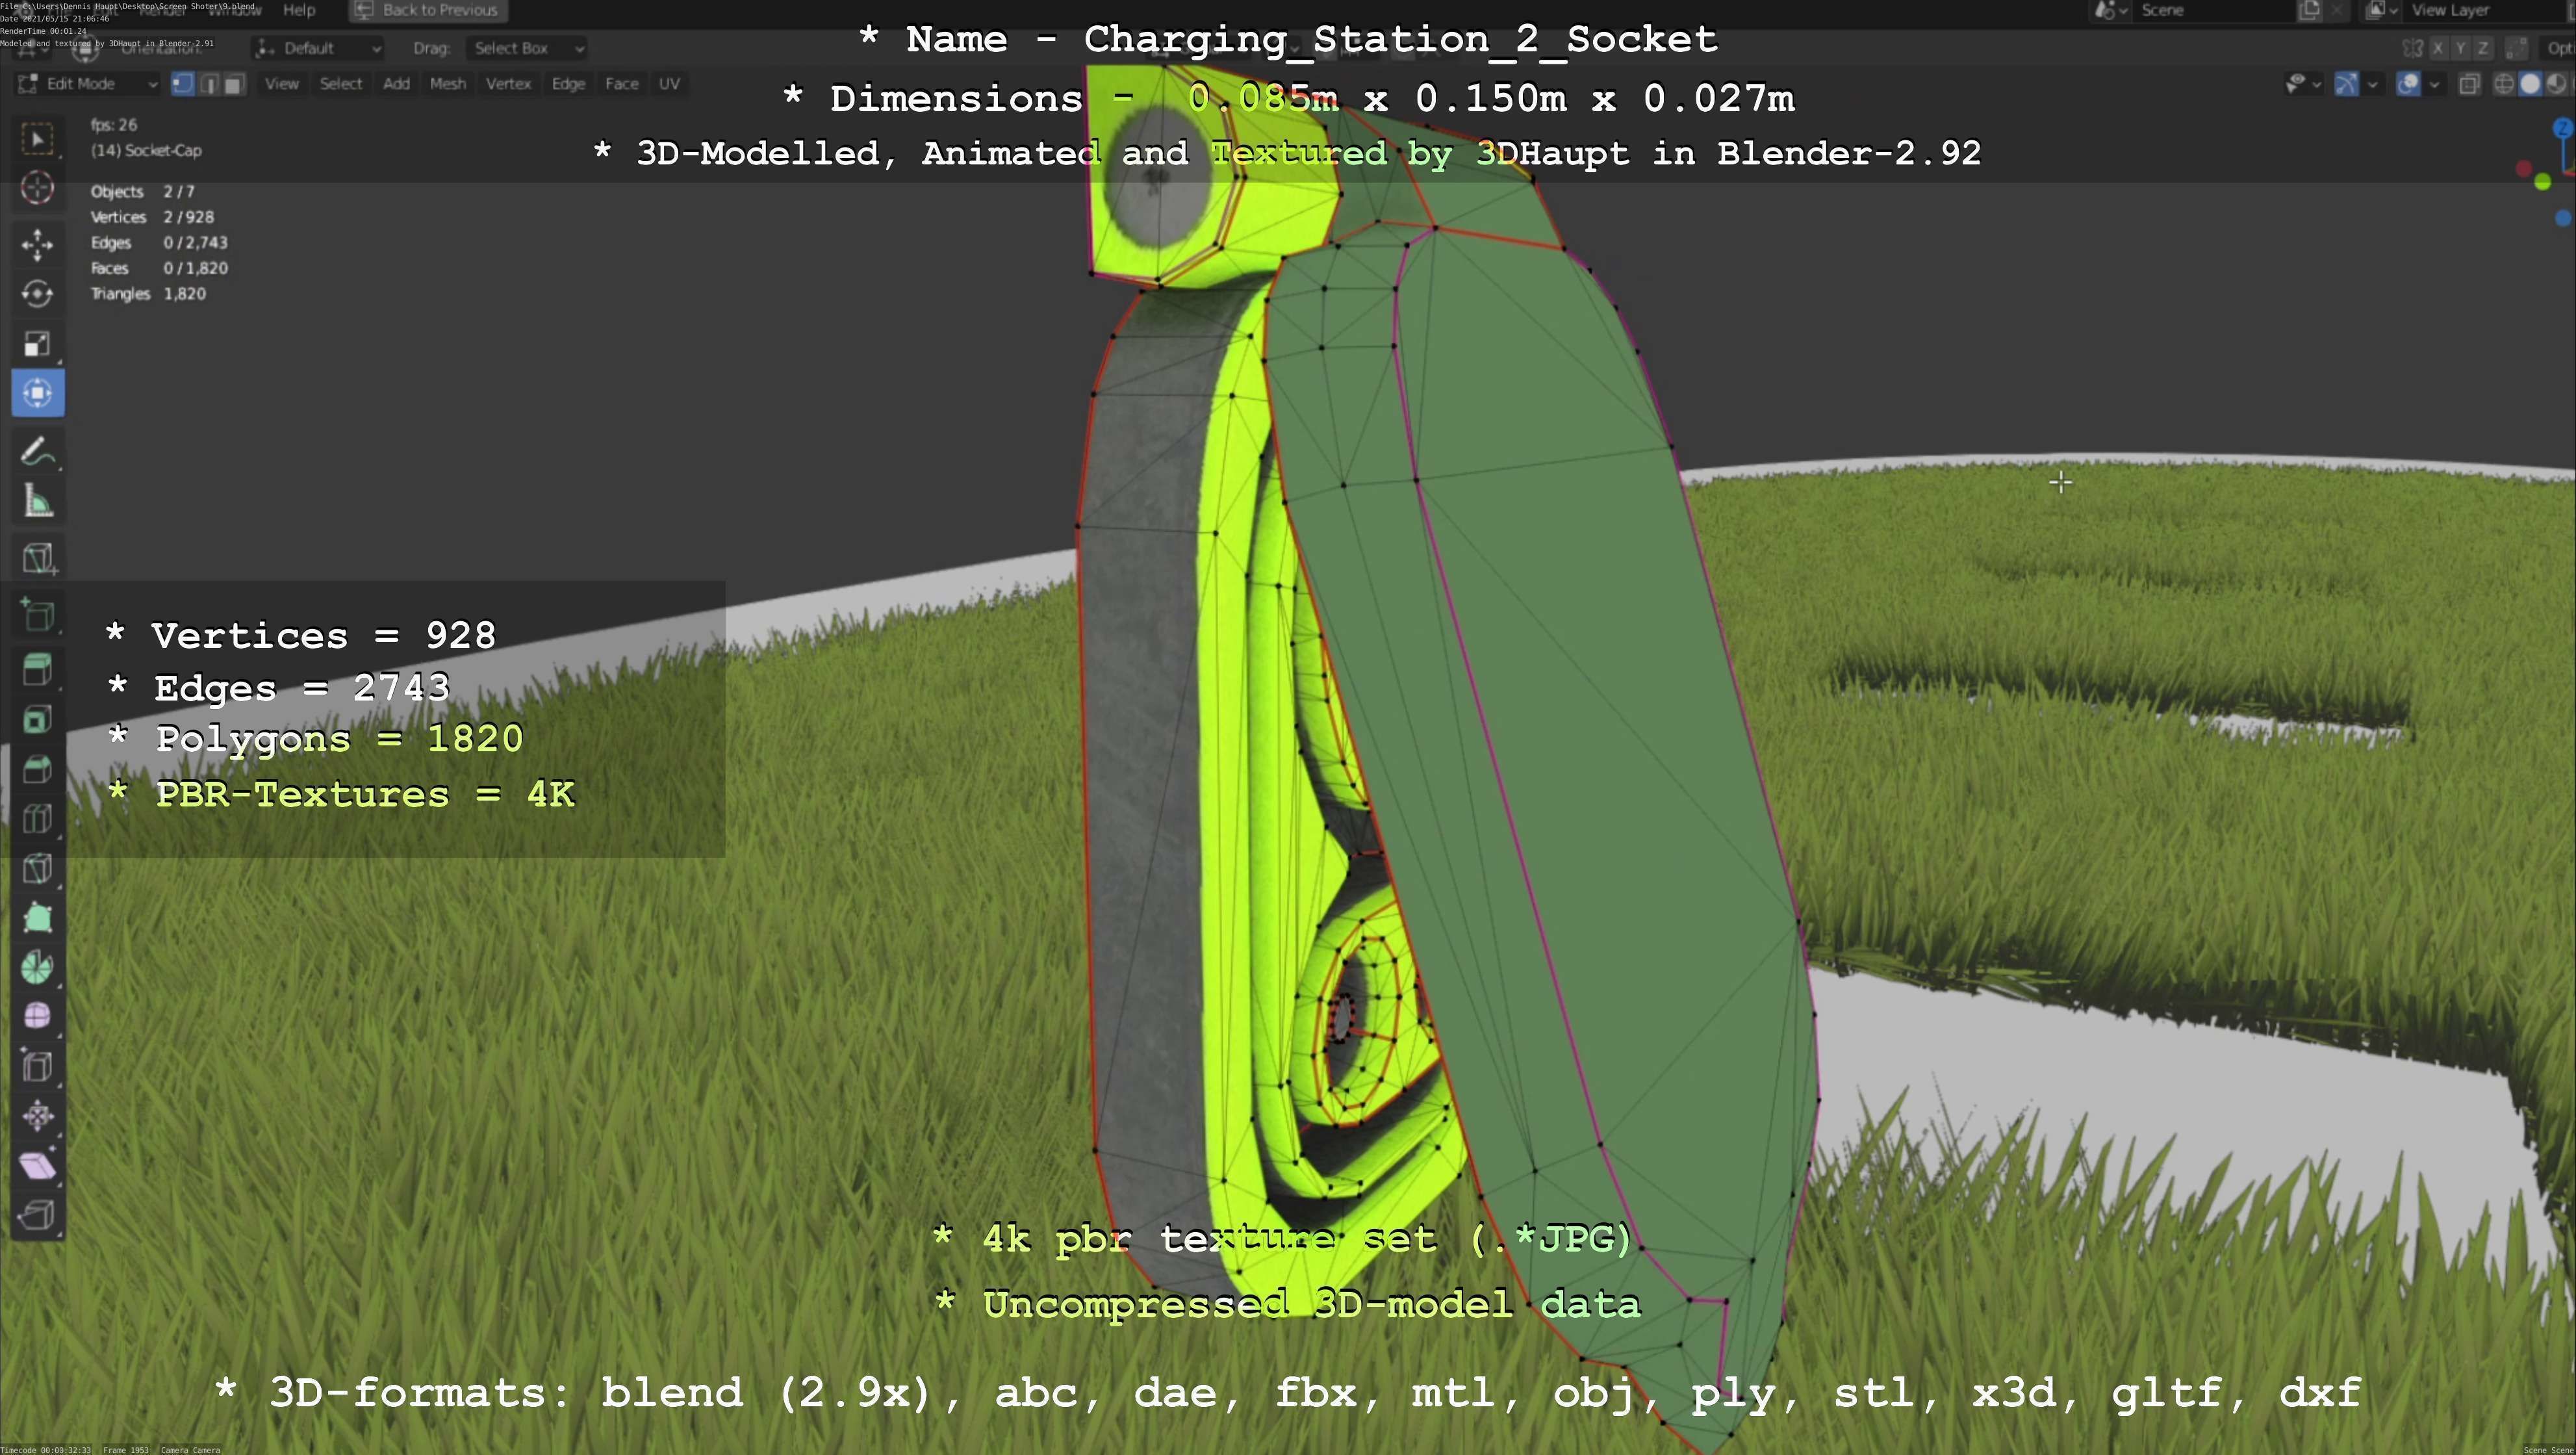The height and width of the screenshot is (1455, 2576).
Task: Select the Annotate pencil tool
Action: point(37,452)
